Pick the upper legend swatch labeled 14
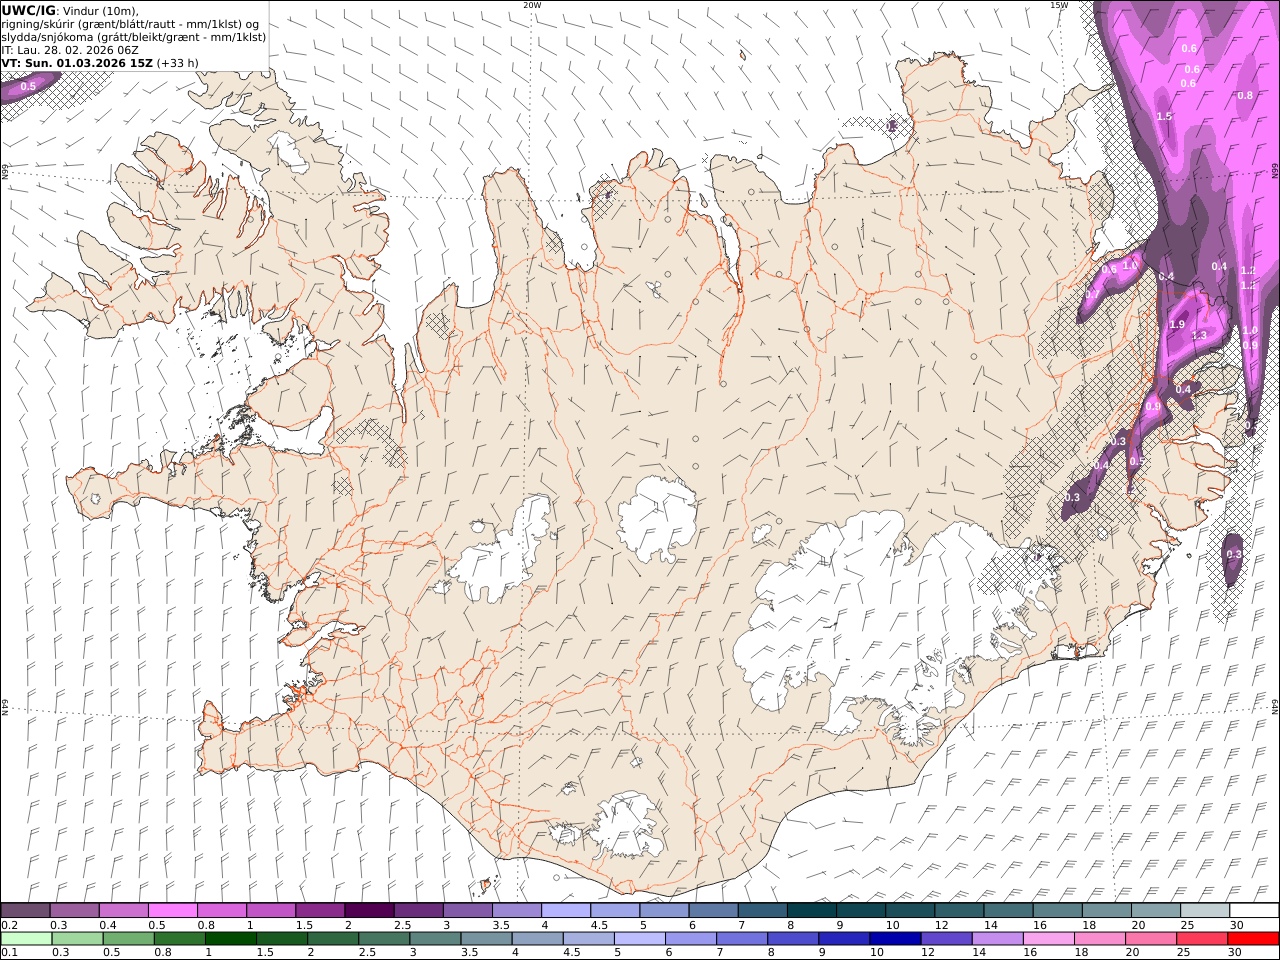 click(1008, 911)
